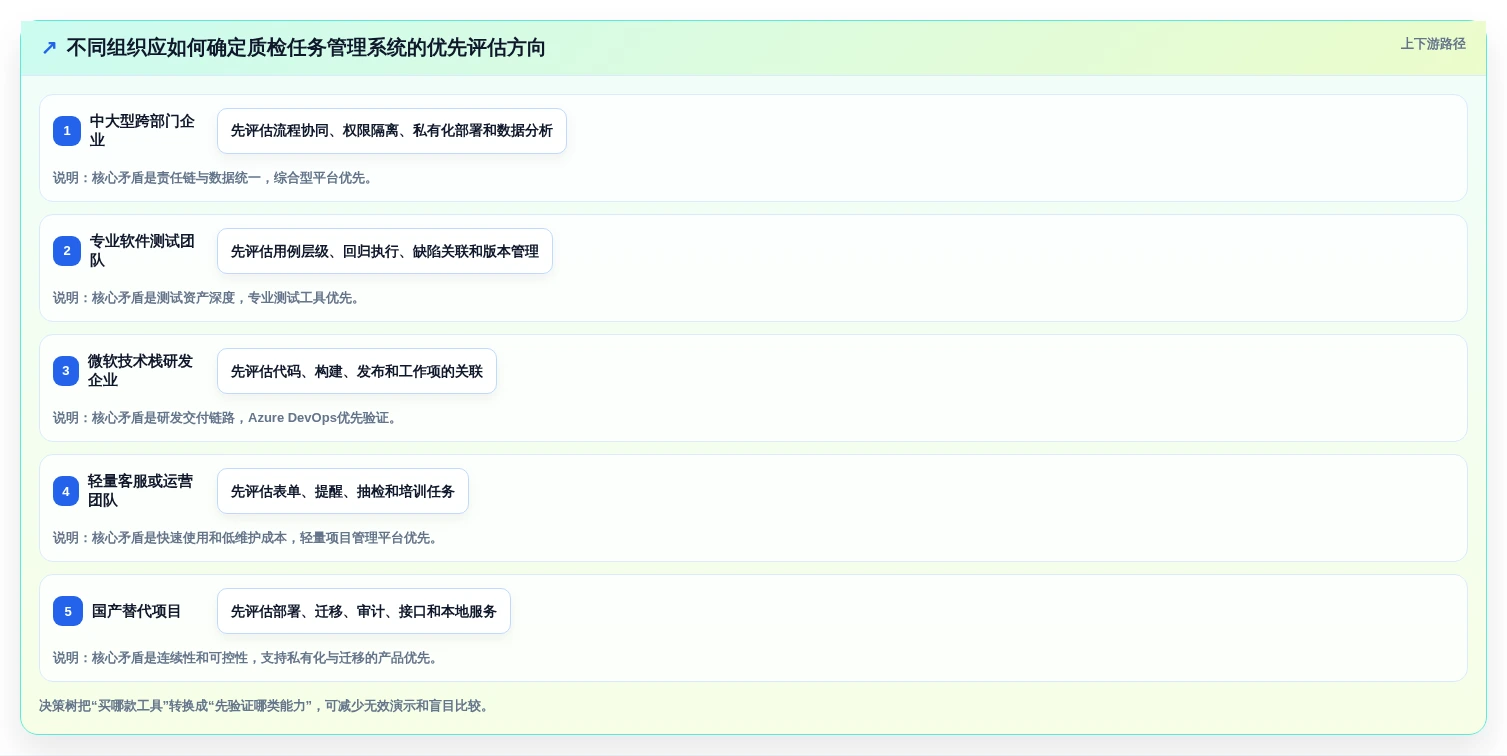This screenshot has height=756, width=1507.
Task: Click the number 4 badge
Action: pos(66,491)
